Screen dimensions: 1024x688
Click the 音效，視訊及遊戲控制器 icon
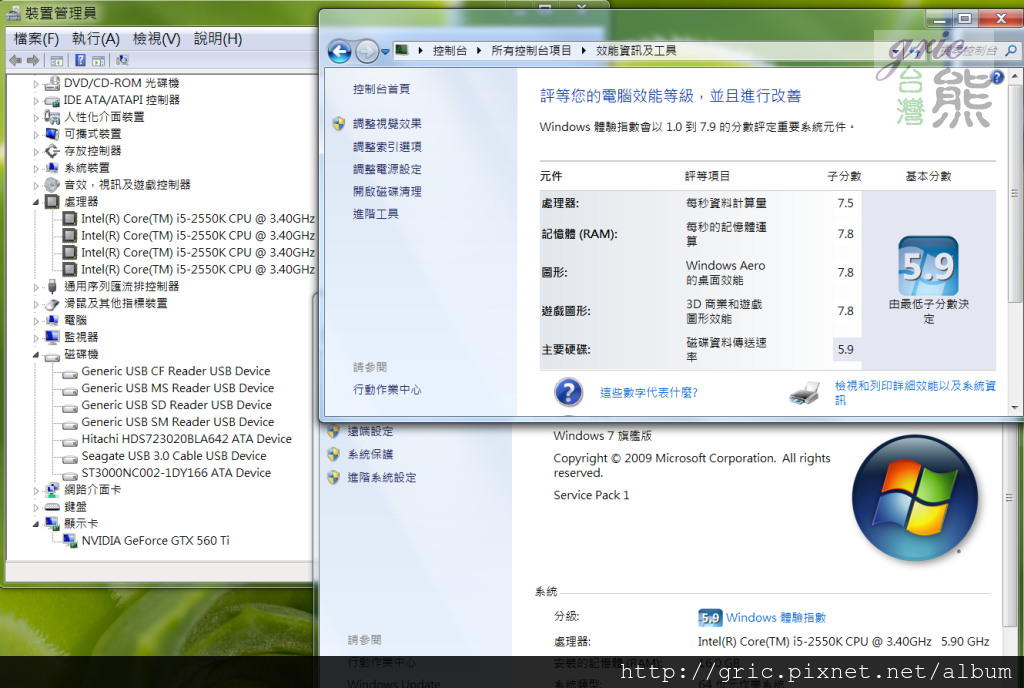coord(52,185)
